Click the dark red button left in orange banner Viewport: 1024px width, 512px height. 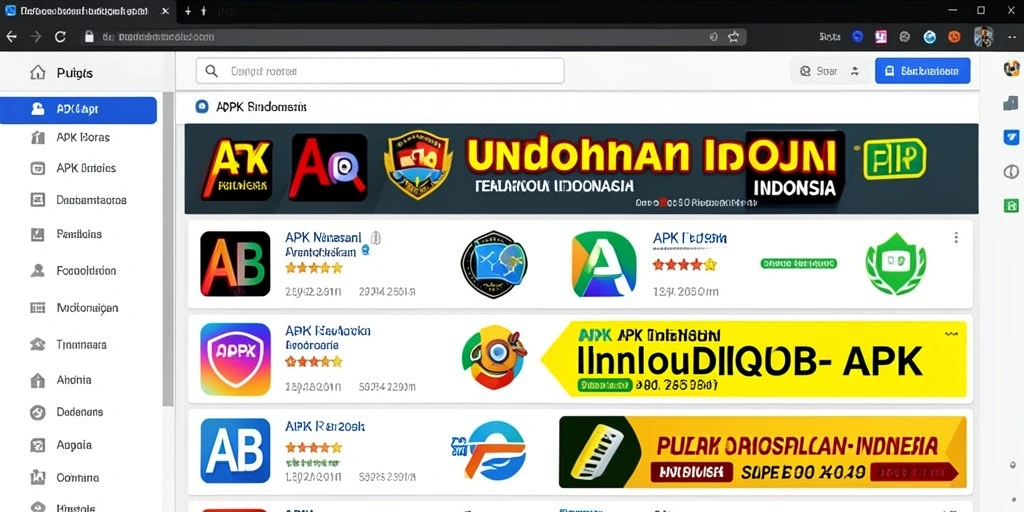692,472
